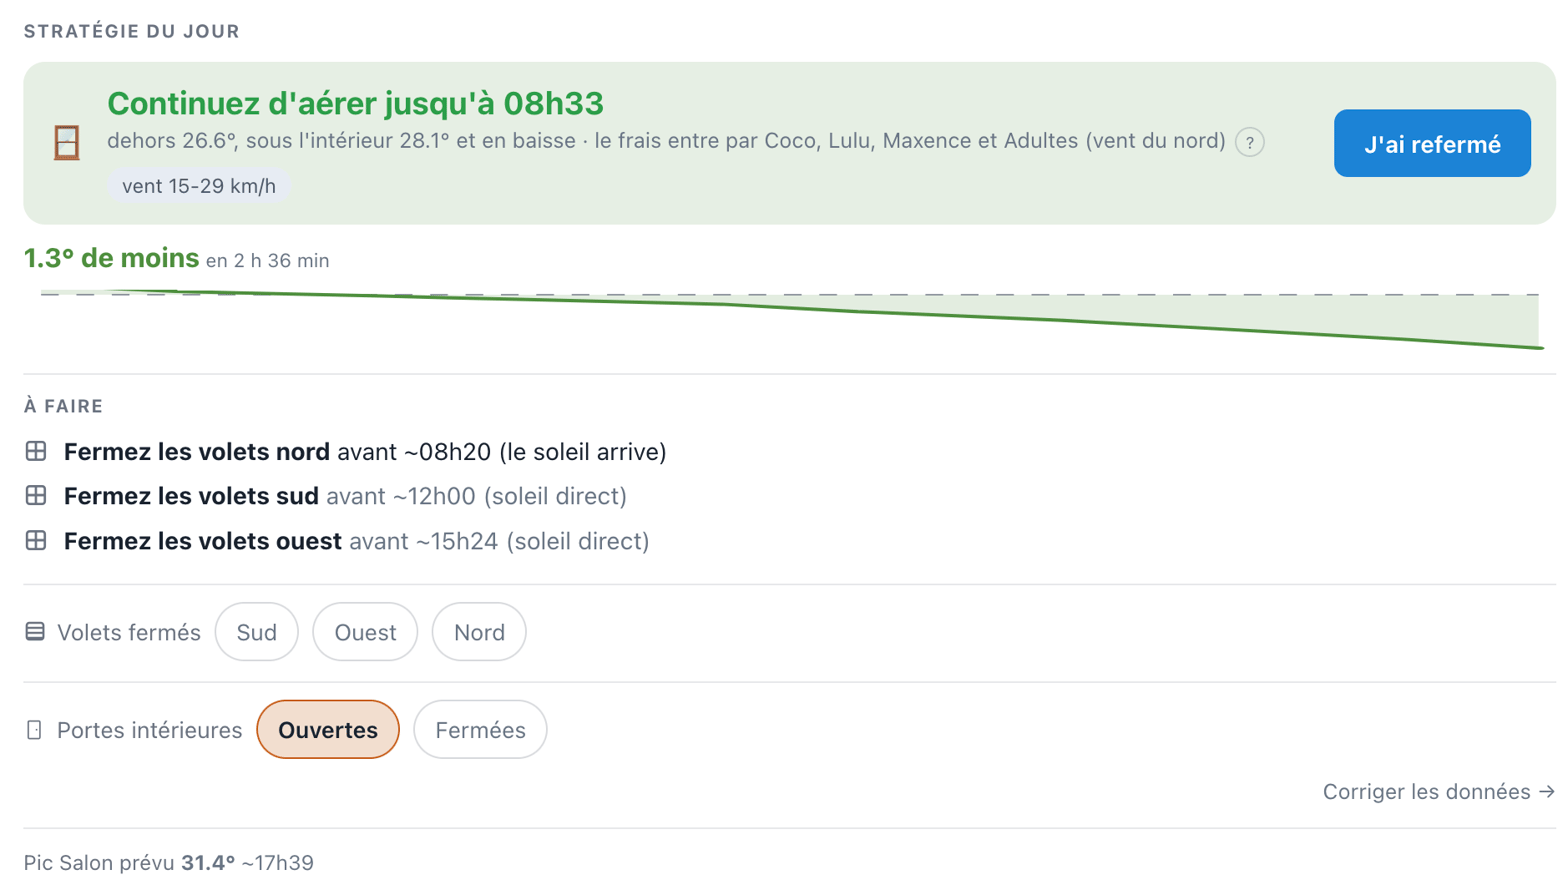Click the Fermez les volets ouest task

tap(357, 541)
